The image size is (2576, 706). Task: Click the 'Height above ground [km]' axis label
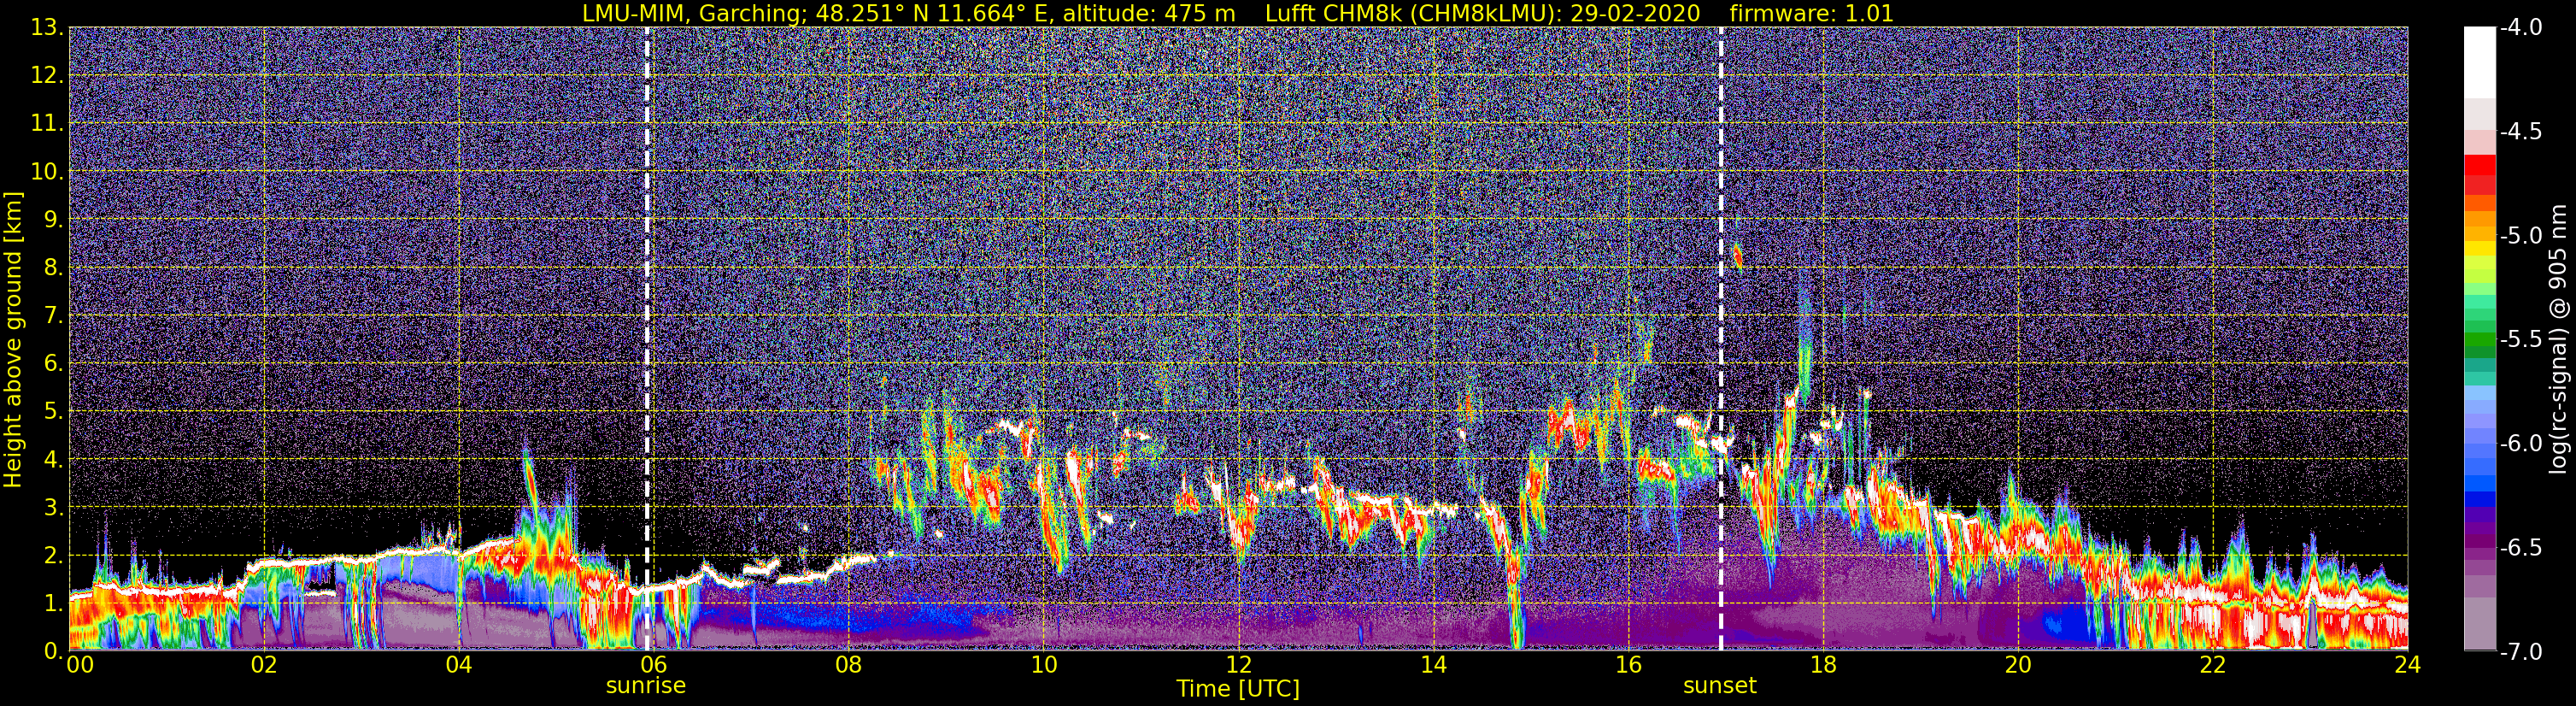pyautogui.click(x=13, y=339)
